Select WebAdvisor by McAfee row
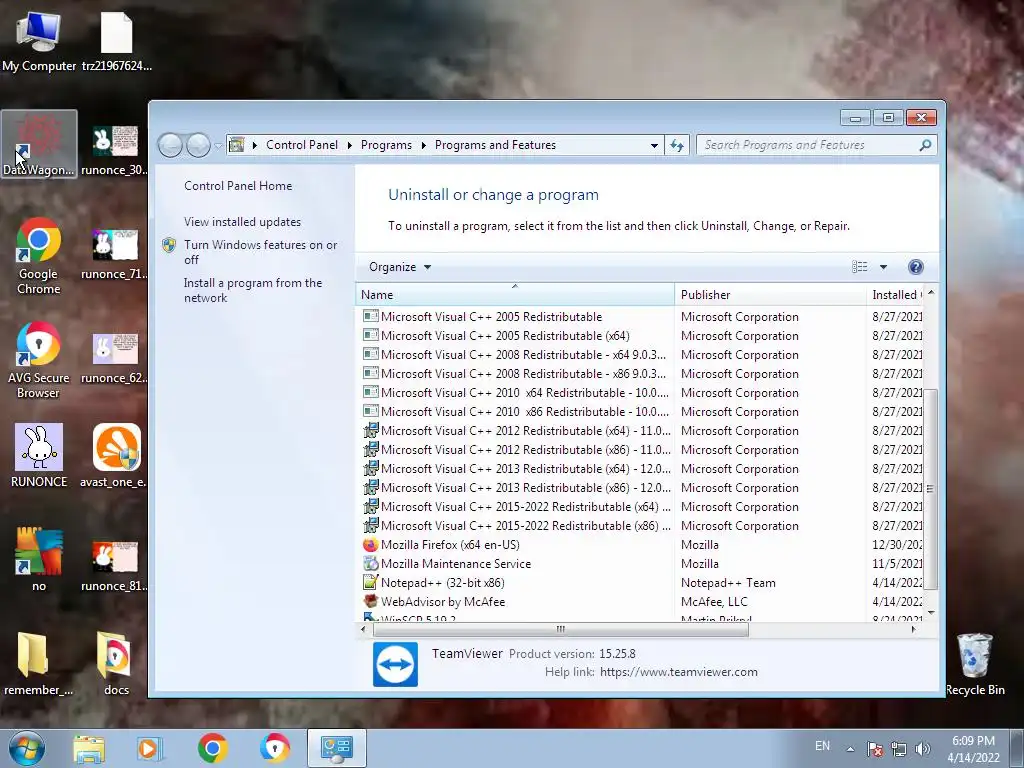This screenshot has height=768, width=1024. tap(640, 601)
